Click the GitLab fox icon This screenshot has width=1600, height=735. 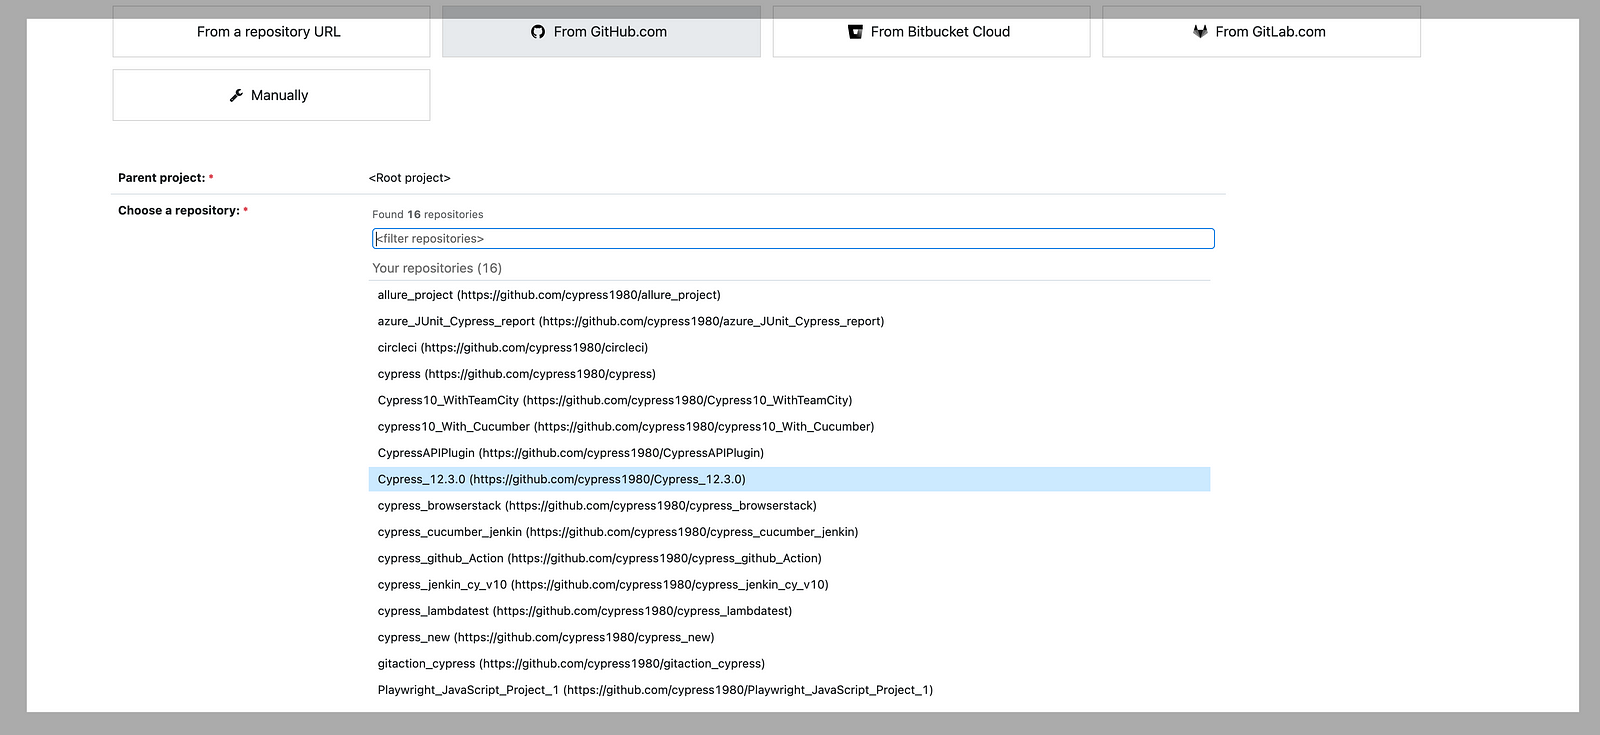pos(1200,32)
